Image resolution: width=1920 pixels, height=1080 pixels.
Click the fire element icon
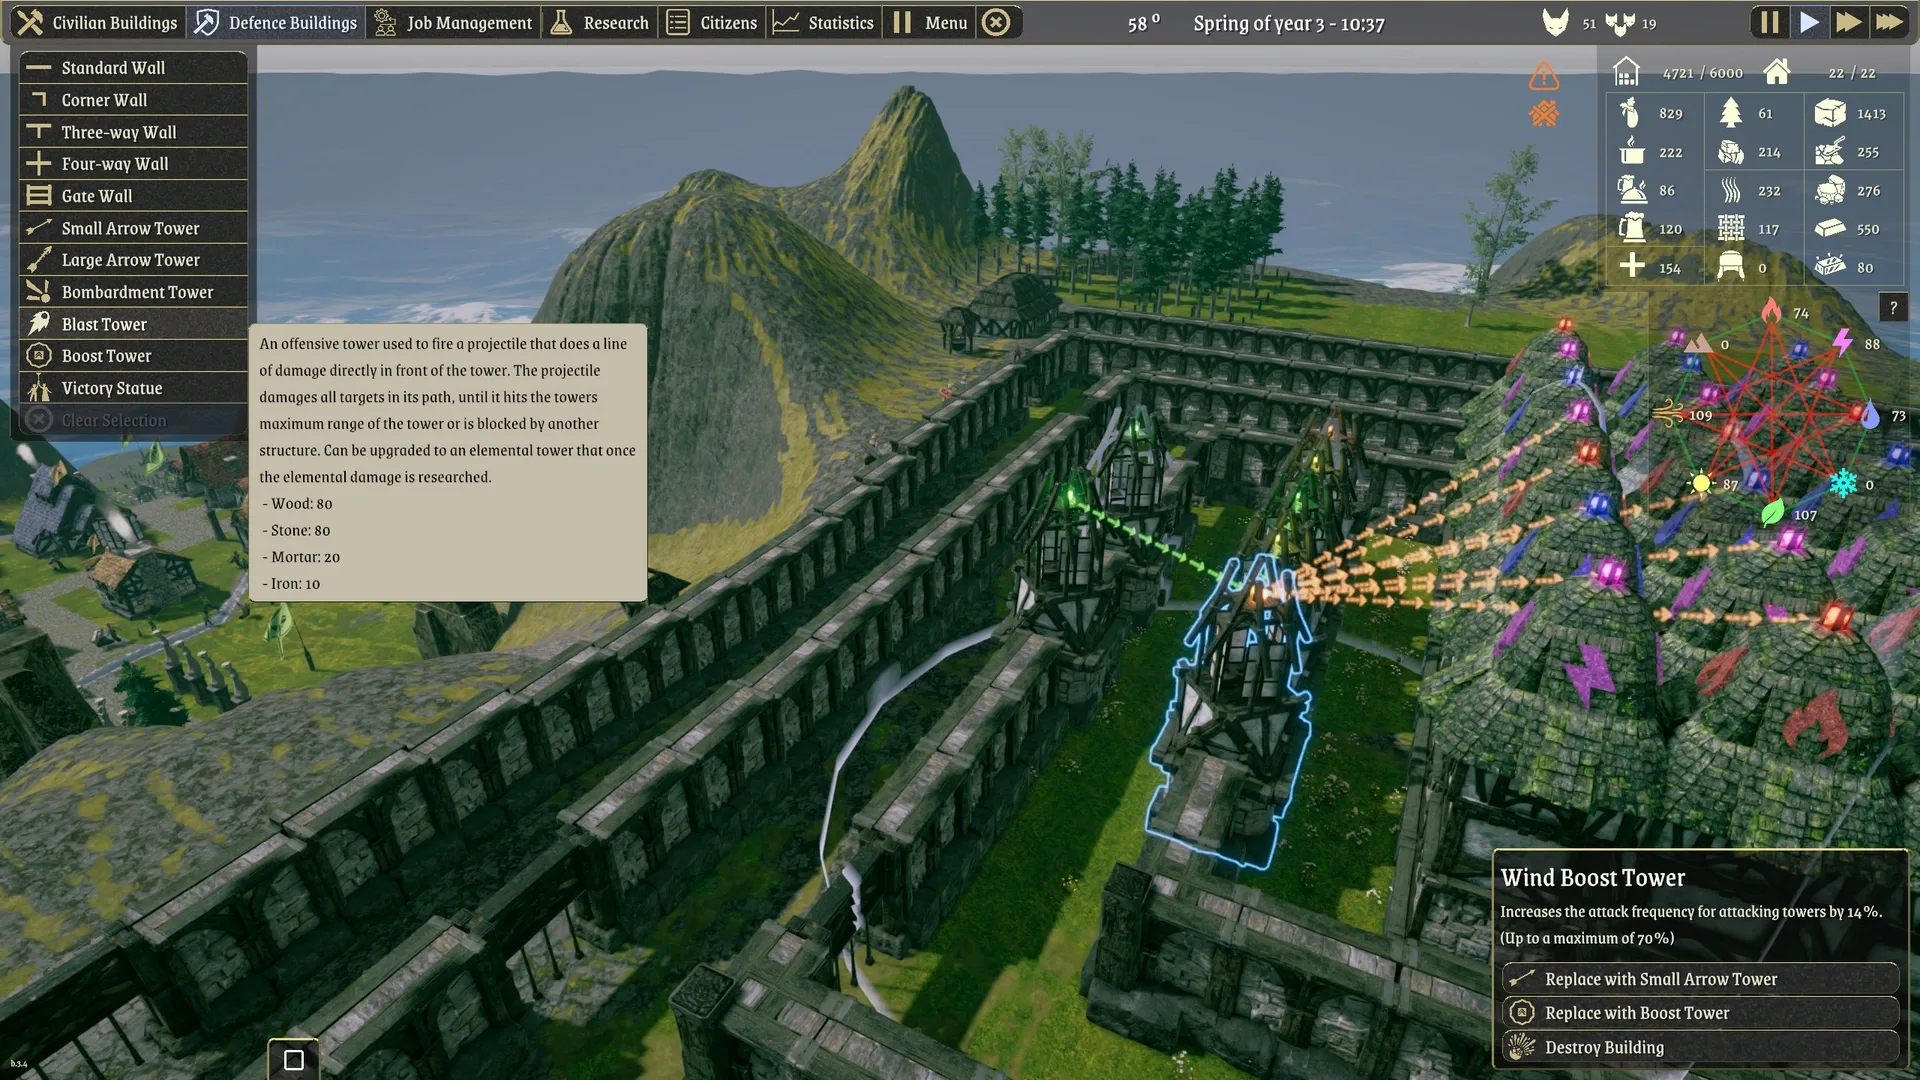(x=1771, y=310)
